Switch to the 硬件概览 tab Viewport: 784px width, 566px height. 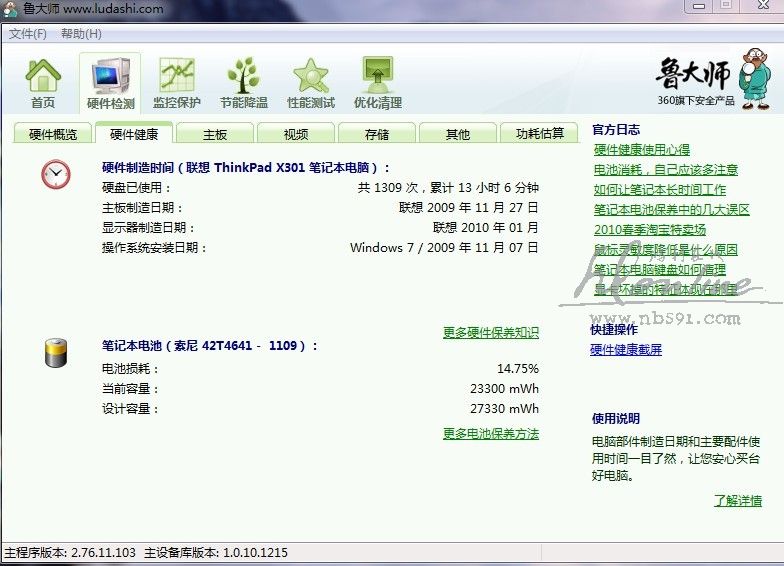point(52,134)
